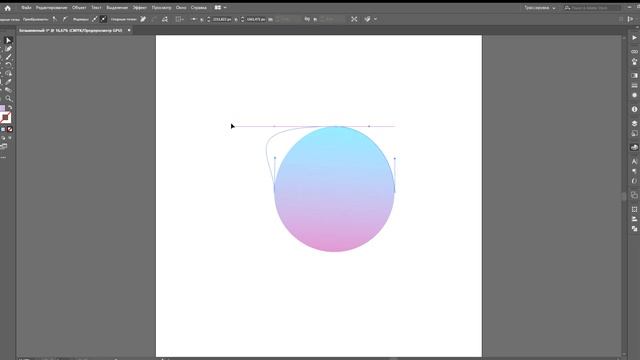Image resolution: width=640 pixels, height=360 pixels.
Task: Cut path at selected anchor points
Action: [164, 19]
